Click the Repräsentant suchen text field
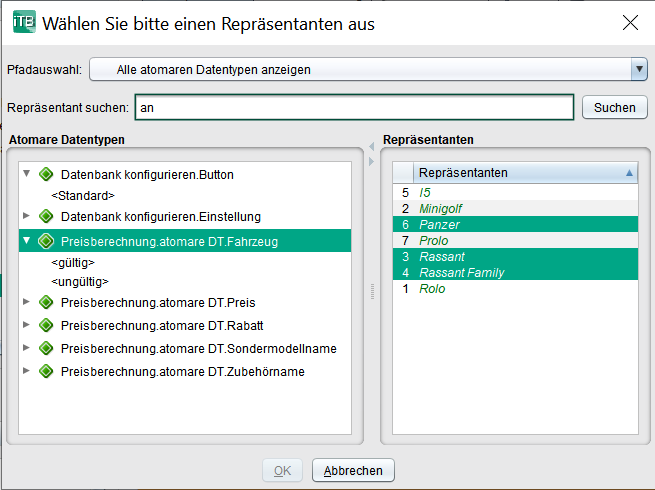Image resolution: width=655 pixels, height=490 pixels. pos(354,107)
